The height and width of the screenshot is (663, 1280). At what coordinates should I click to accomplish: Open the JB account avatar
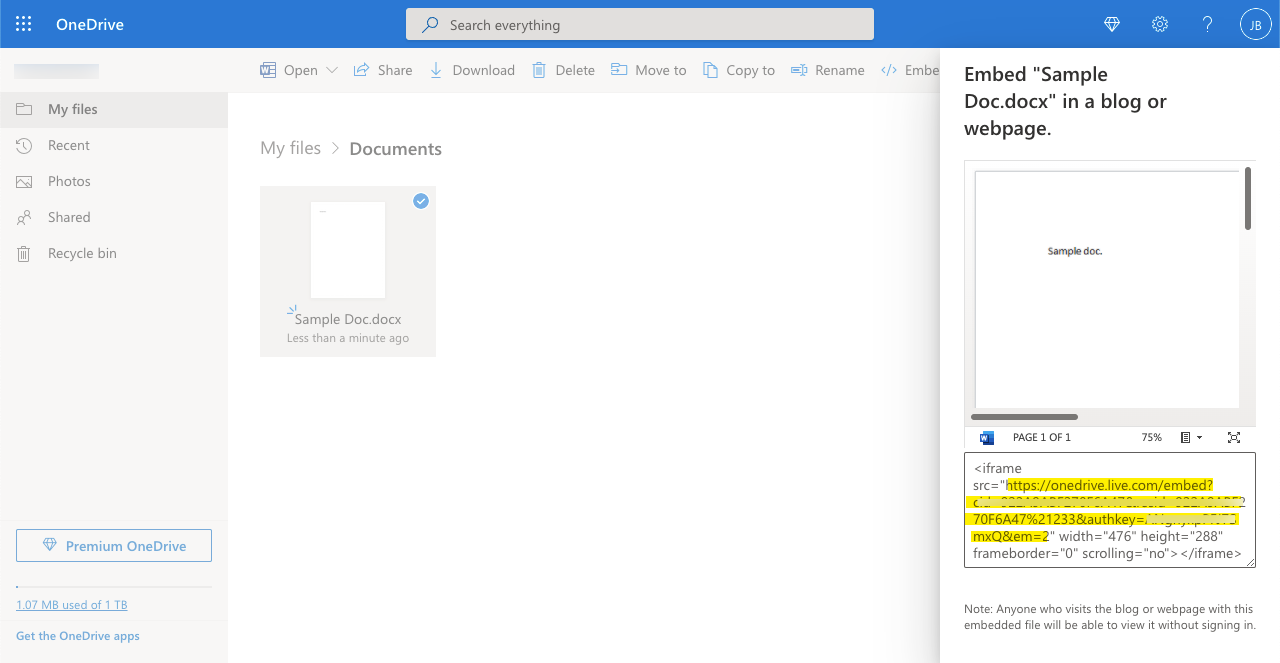point(1256,24)
